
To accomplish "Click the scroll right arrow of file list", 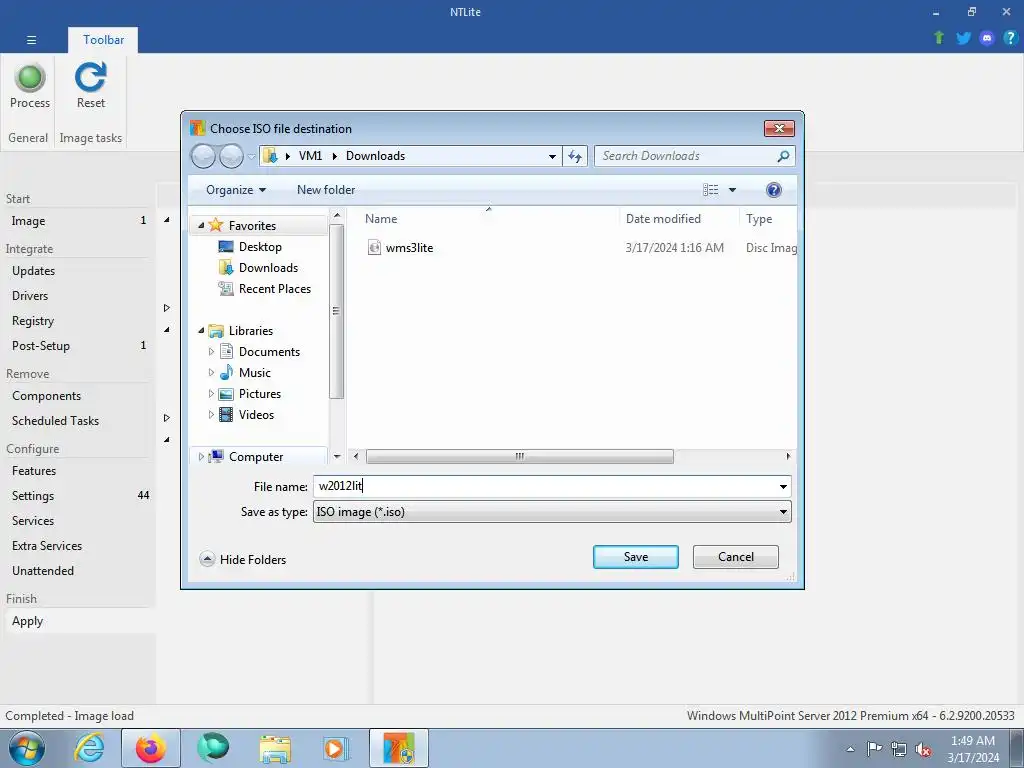I will (788, 456).
